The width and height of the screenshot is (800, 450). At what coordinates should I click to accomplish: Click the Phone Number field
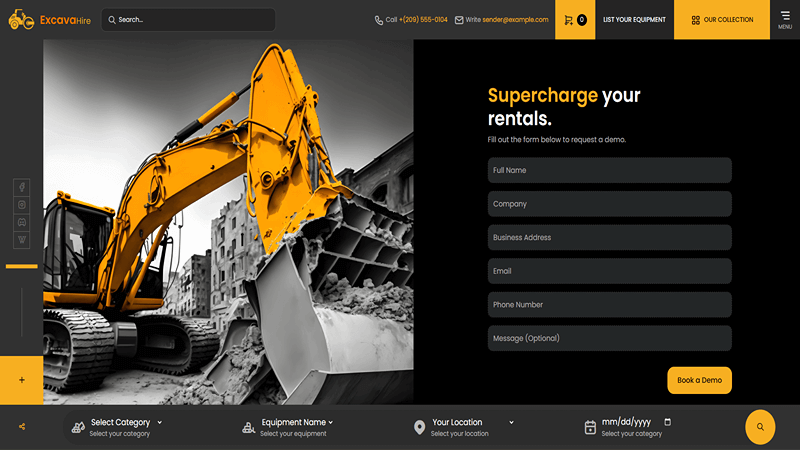pos(609,305)
